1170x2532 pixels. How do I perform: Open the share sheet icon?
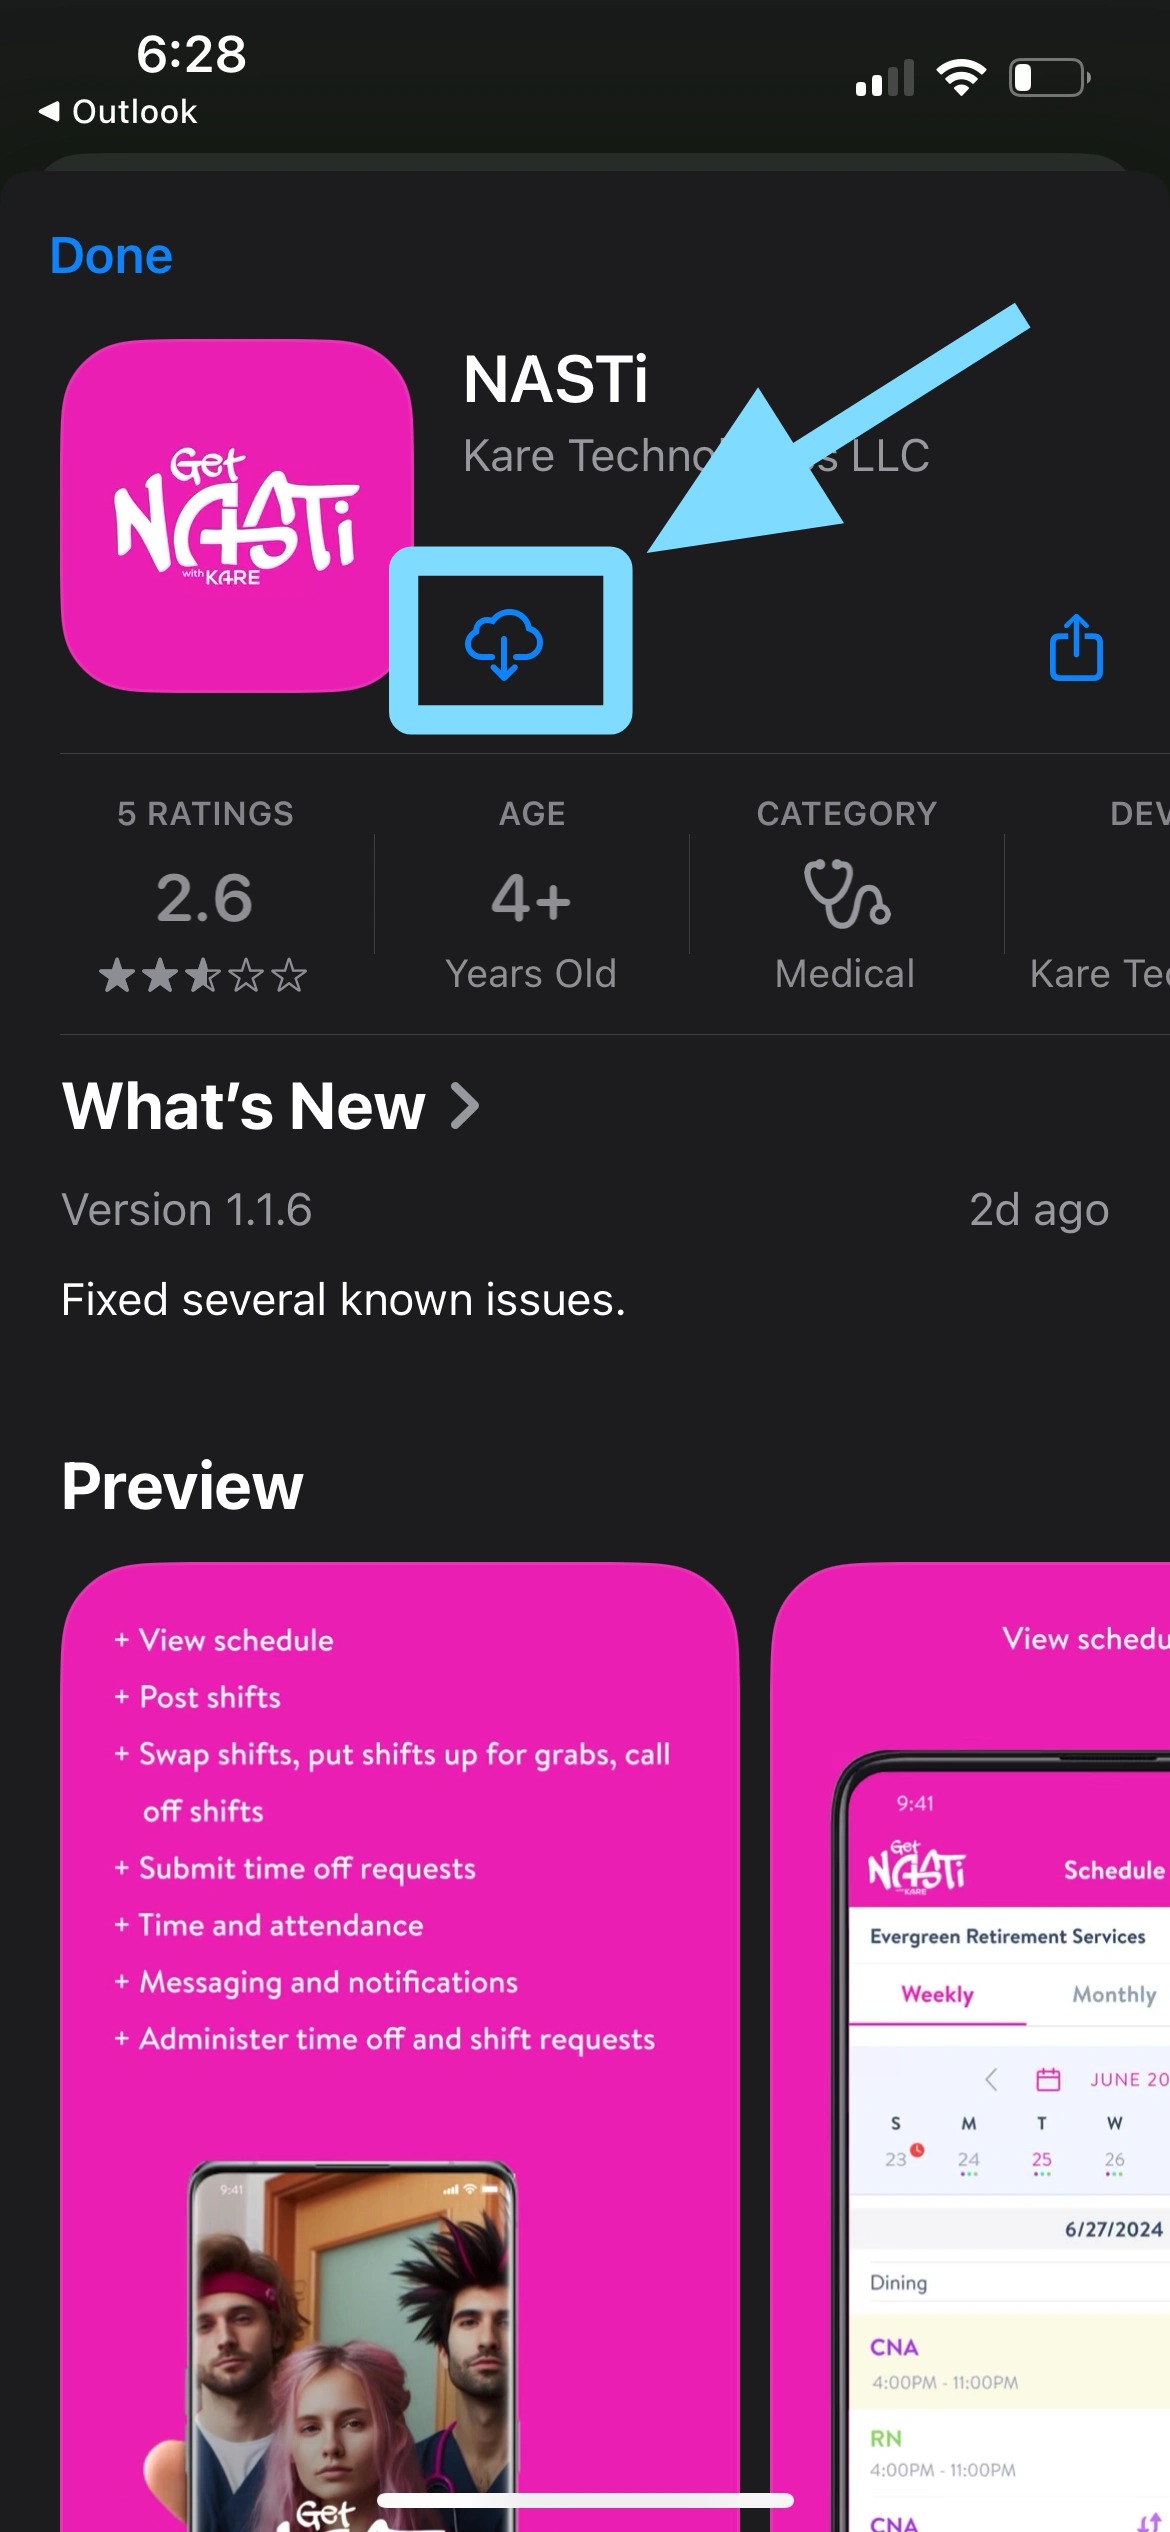tap(1076, 647)
